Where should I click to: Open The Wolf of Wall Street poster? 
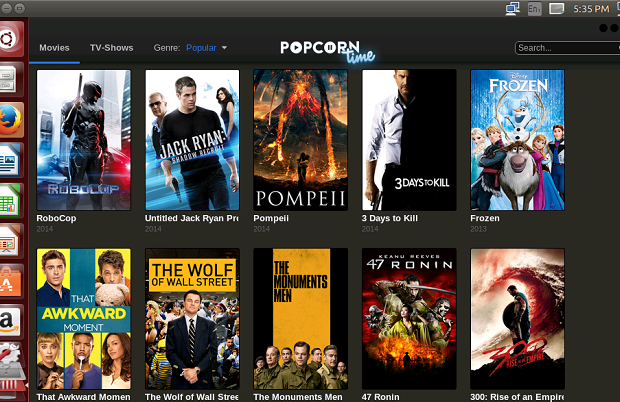(192, 319)
